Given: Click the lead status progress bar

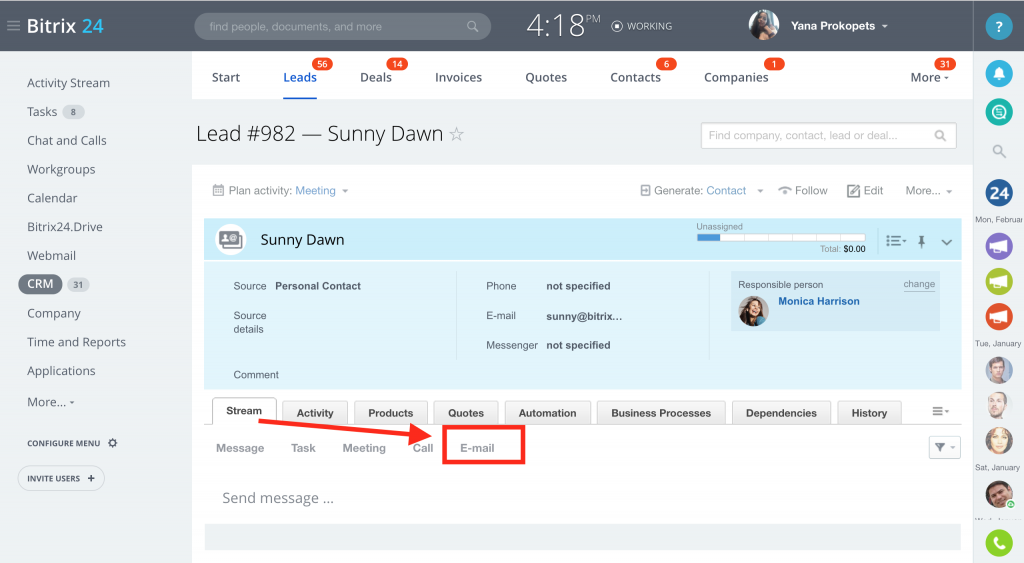Looking at the screenshot, I should click(x=781, y=238).
